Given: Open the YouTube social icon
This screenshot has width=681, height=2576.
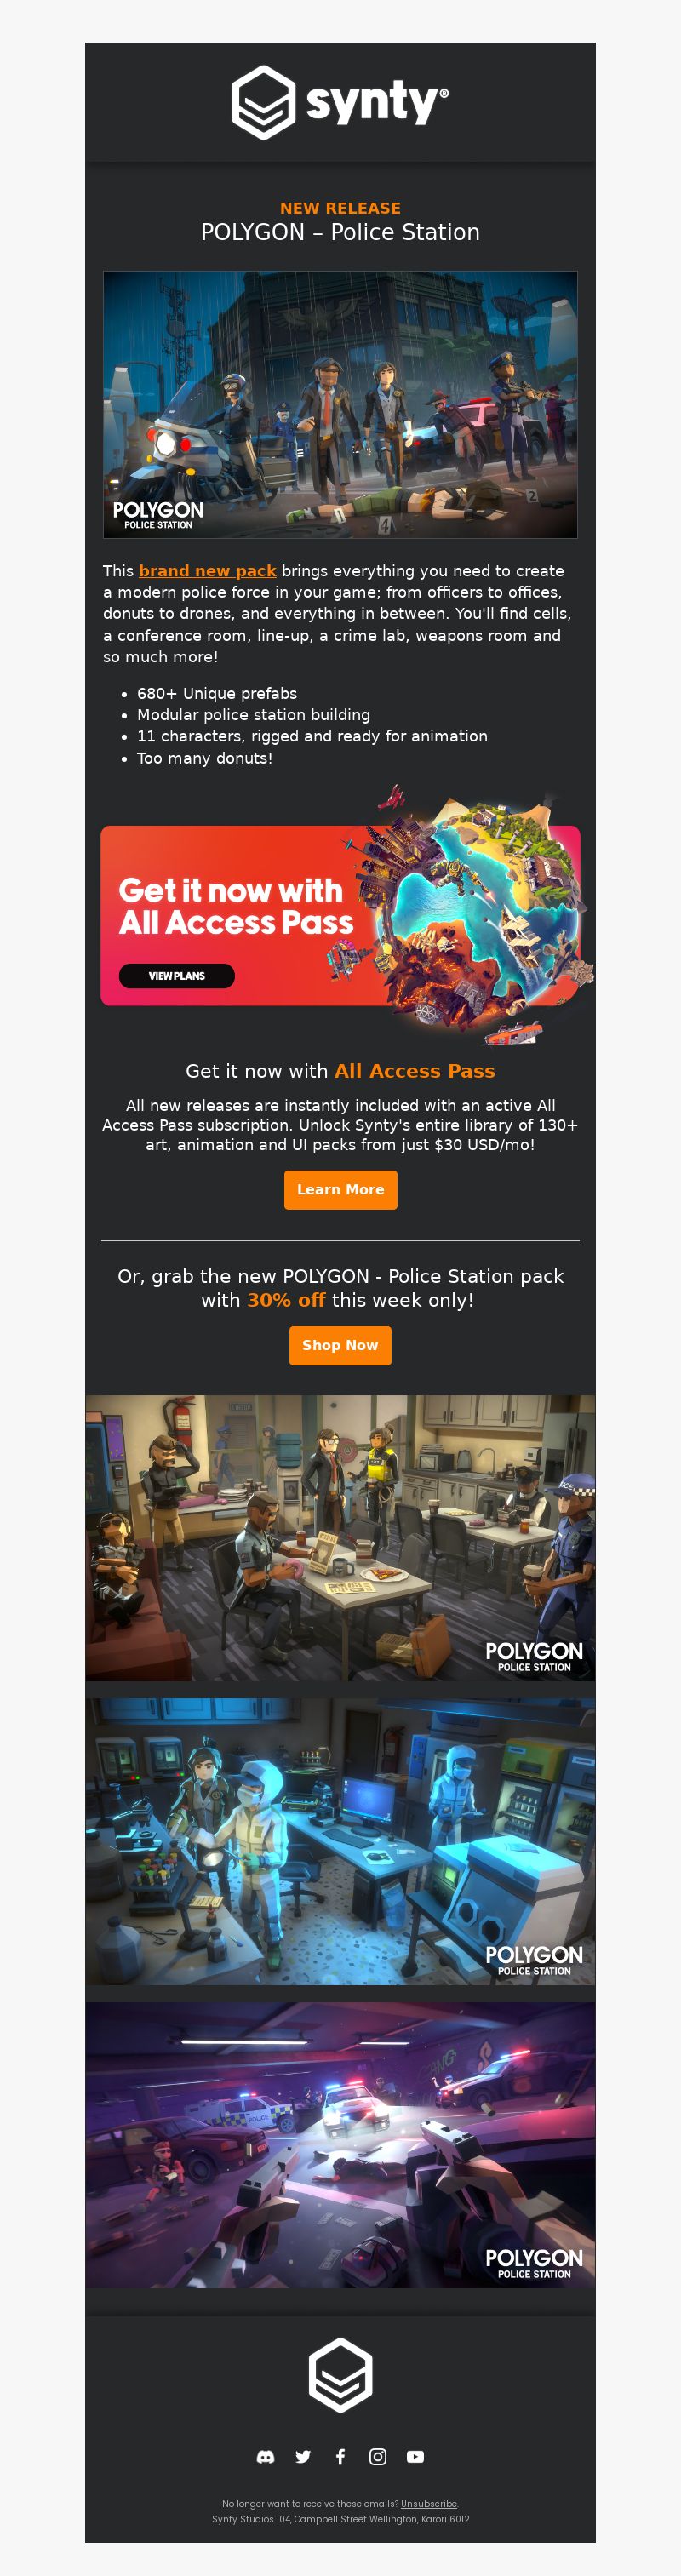Looking at the screenshot, I should tap(415, 2456).
